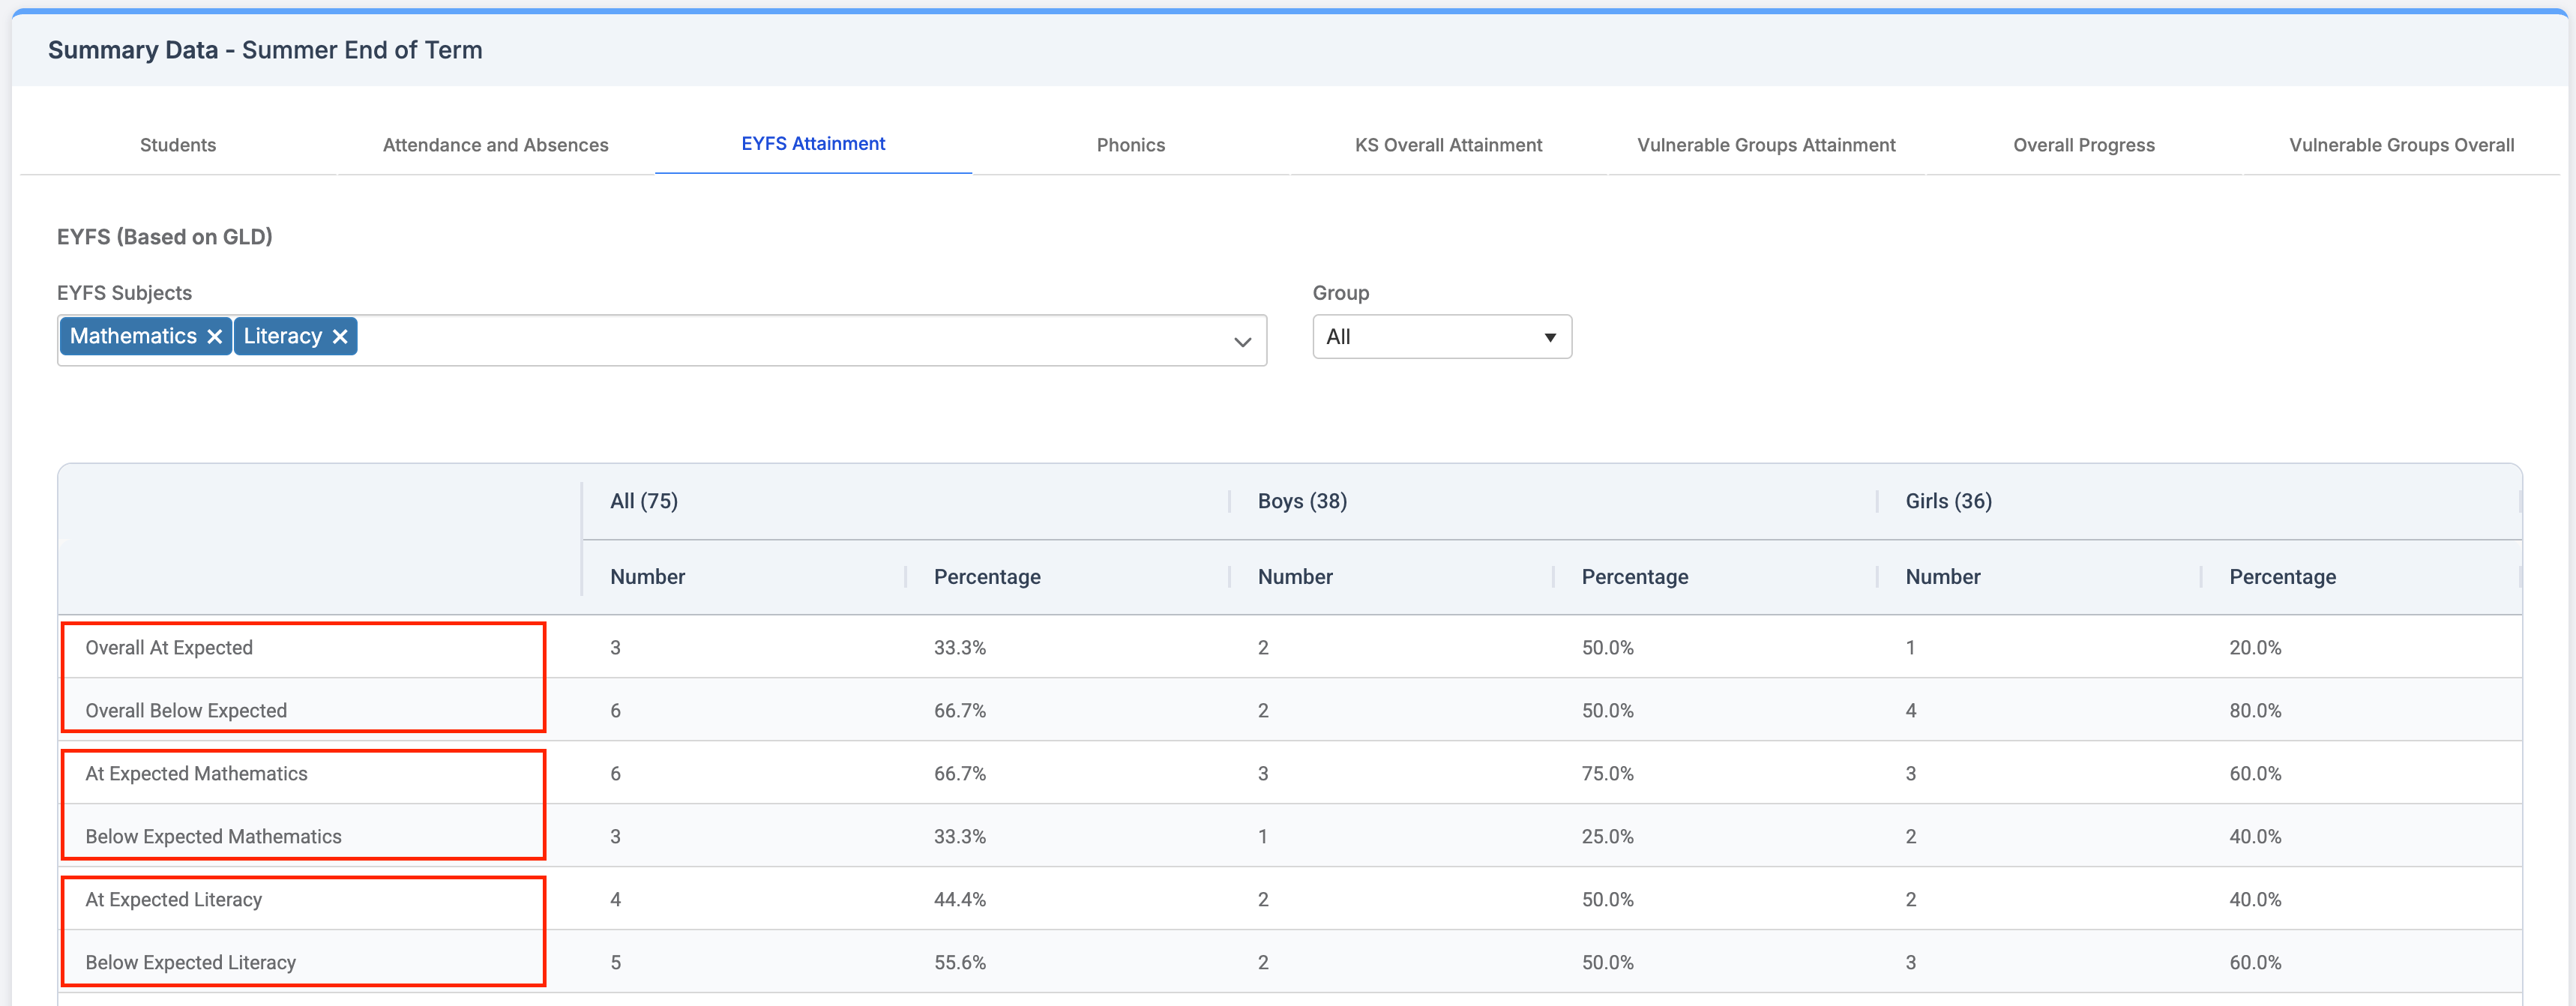This screenshot has width=2576, height=1006.
Task: Remove the Mathematics subject tag
Action: coord(214,337)
